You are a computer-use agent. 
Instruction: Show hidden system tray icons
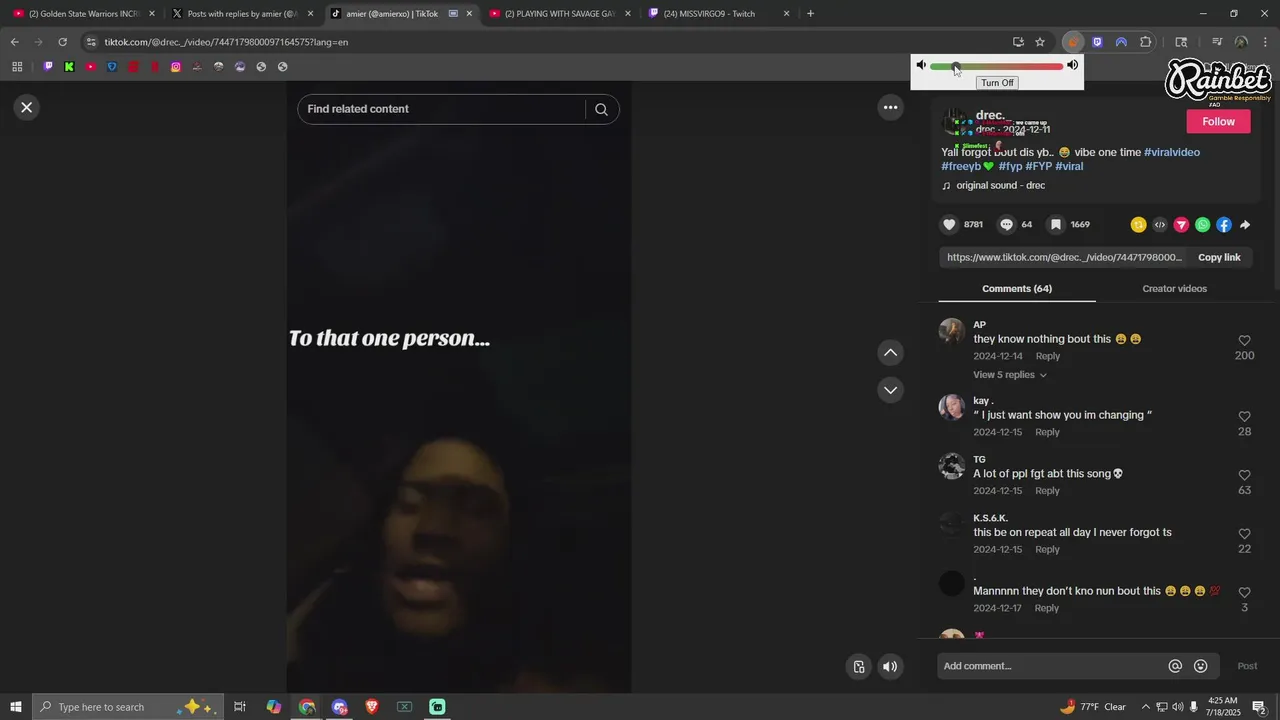pos(1146,707)
